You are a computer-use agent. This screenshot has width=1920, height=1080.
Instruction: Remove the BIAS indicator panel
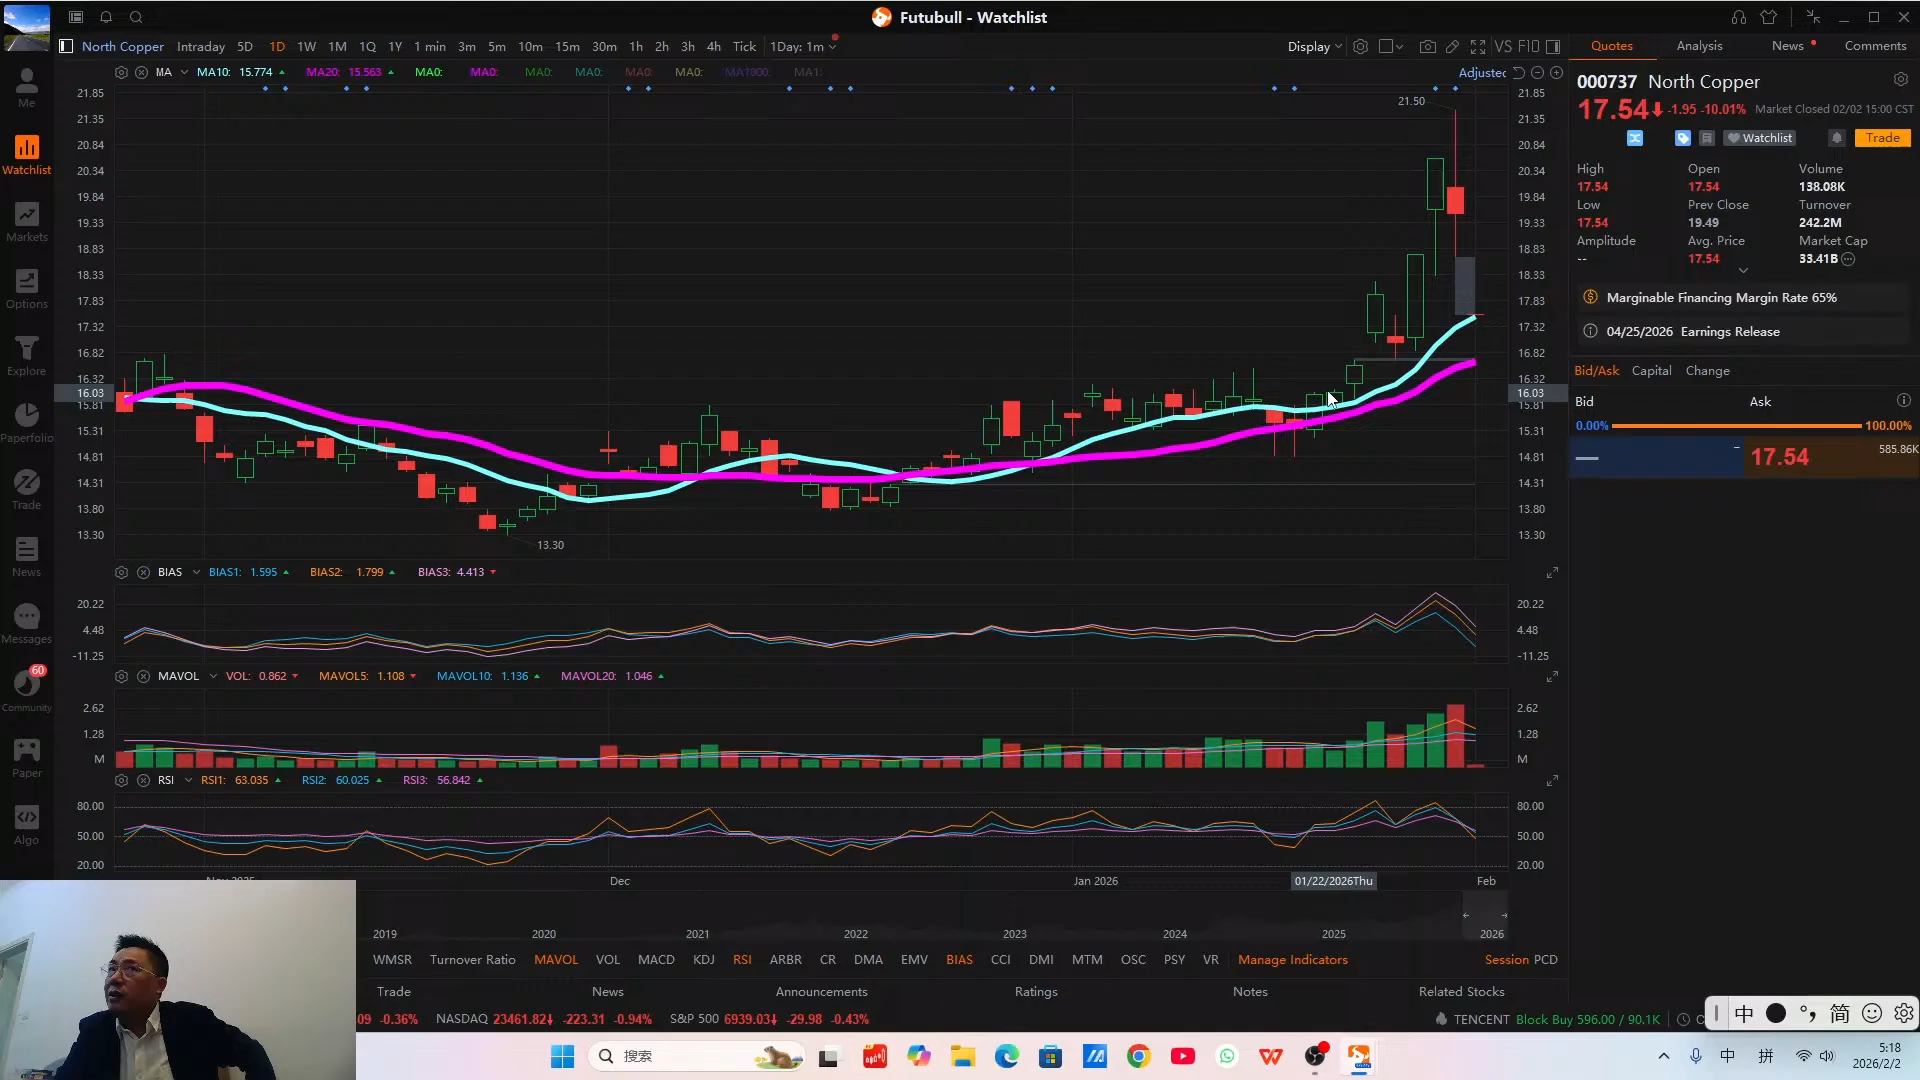click(x=143, y=572)
